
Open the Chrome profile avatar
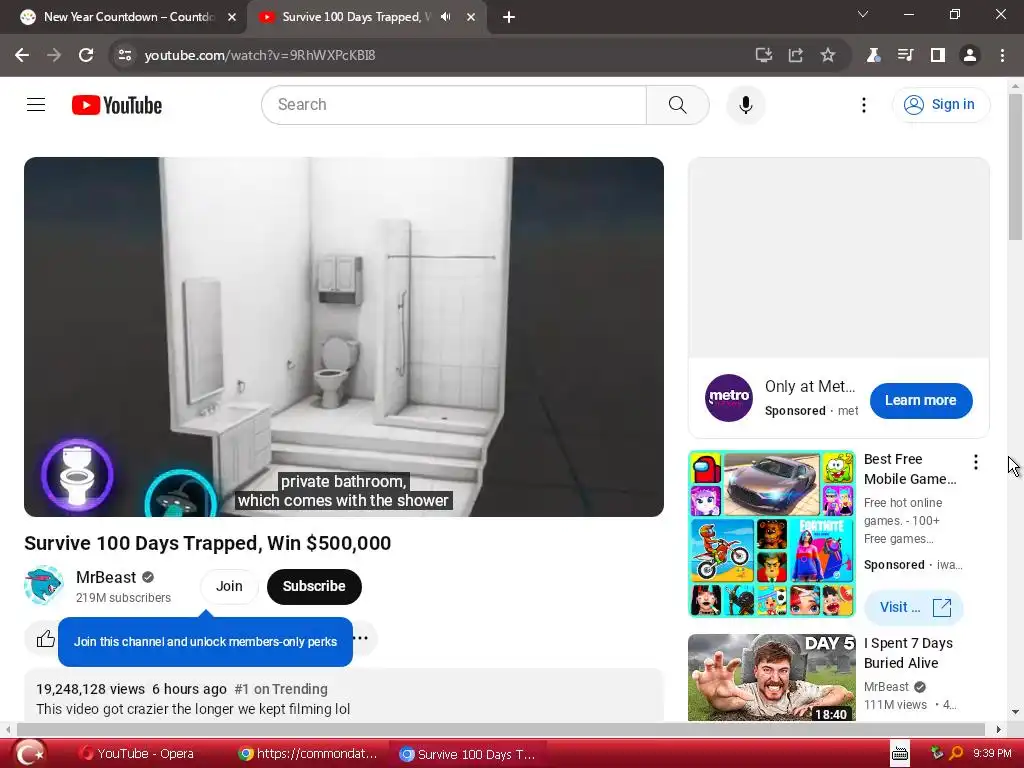point(970,56)
